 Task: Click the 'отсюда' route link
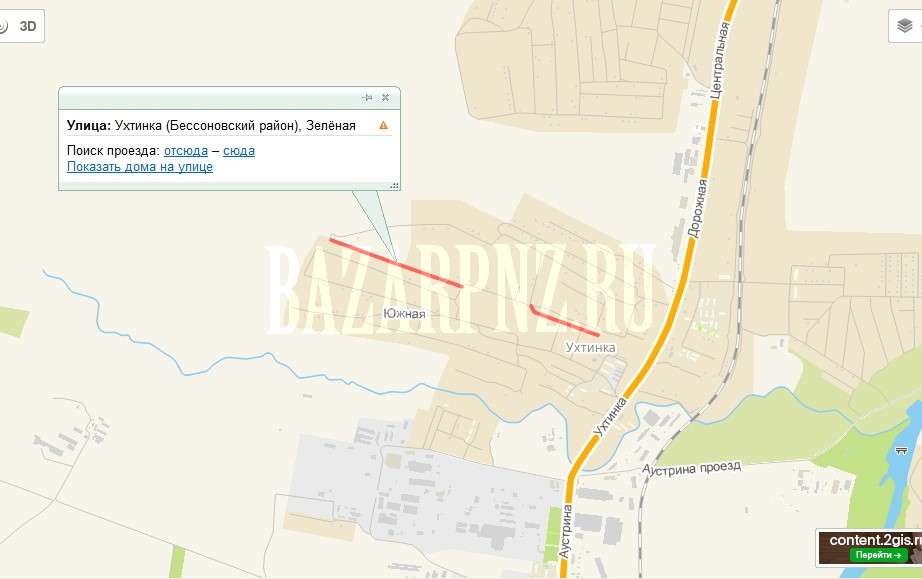[186, 150]
